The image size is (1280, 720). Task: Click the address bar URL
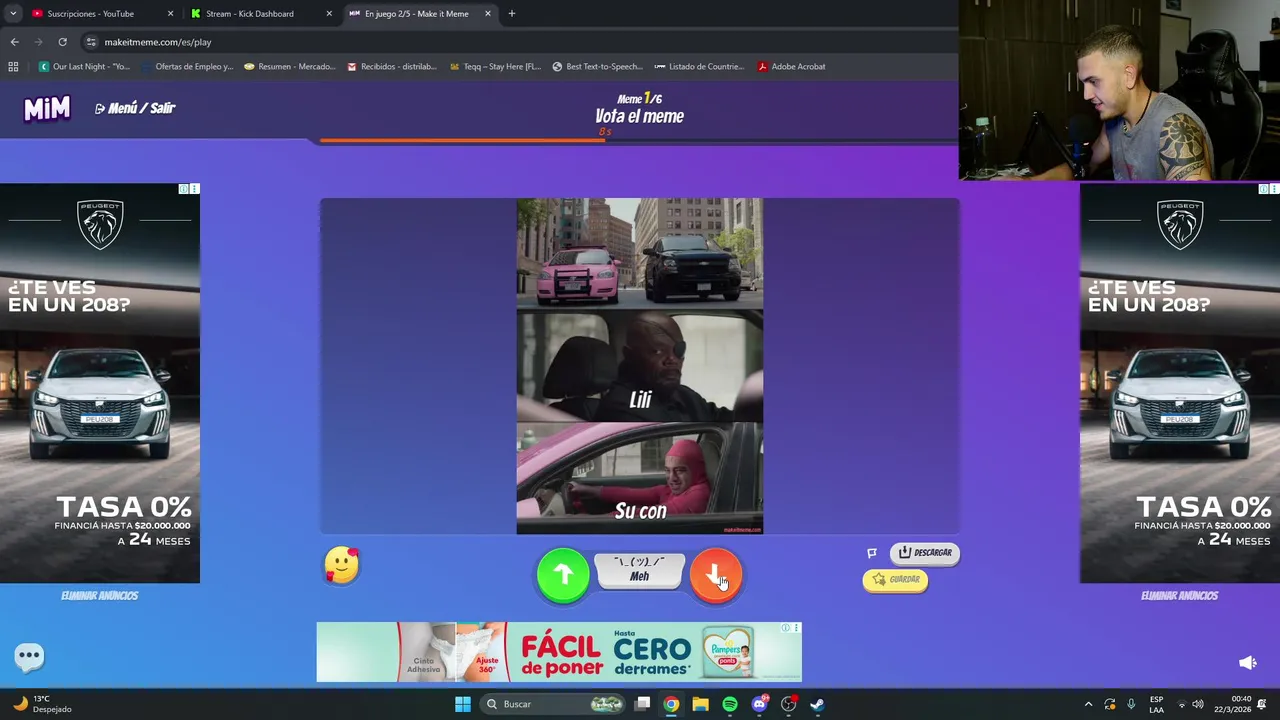pyautogui.click(x=158, y=42)
